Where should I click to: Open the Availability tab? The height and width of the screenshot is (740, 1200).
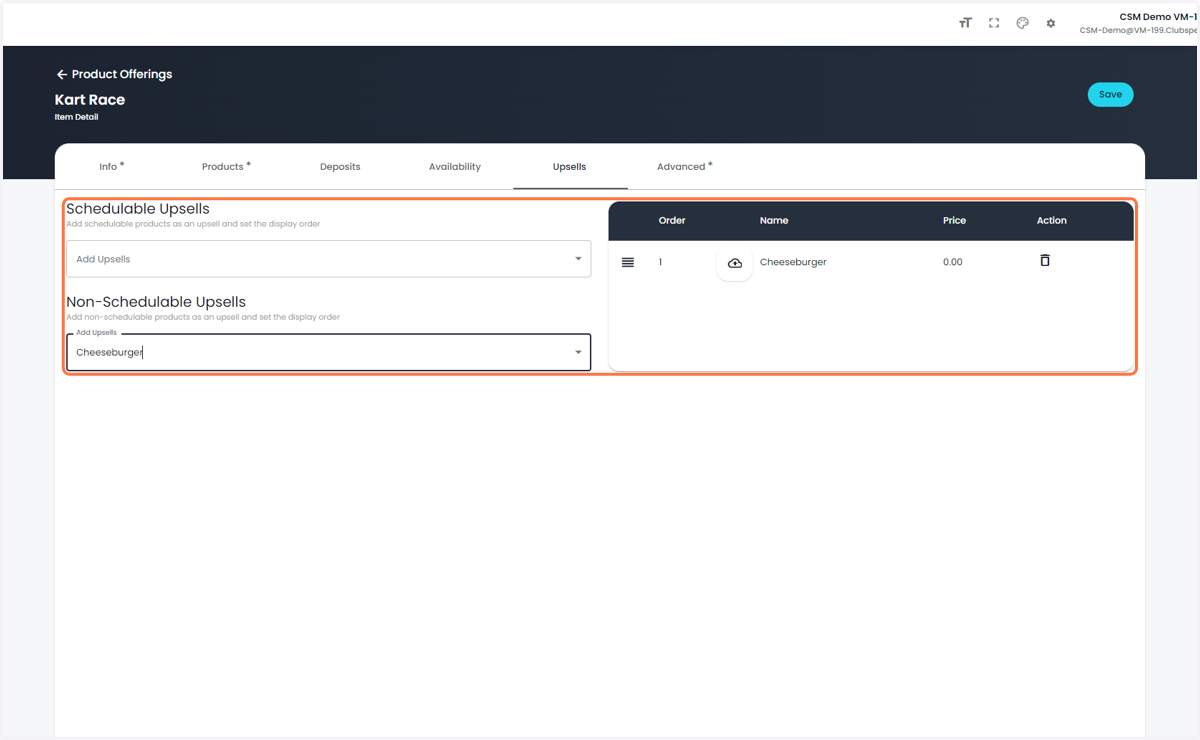point(455,167)
